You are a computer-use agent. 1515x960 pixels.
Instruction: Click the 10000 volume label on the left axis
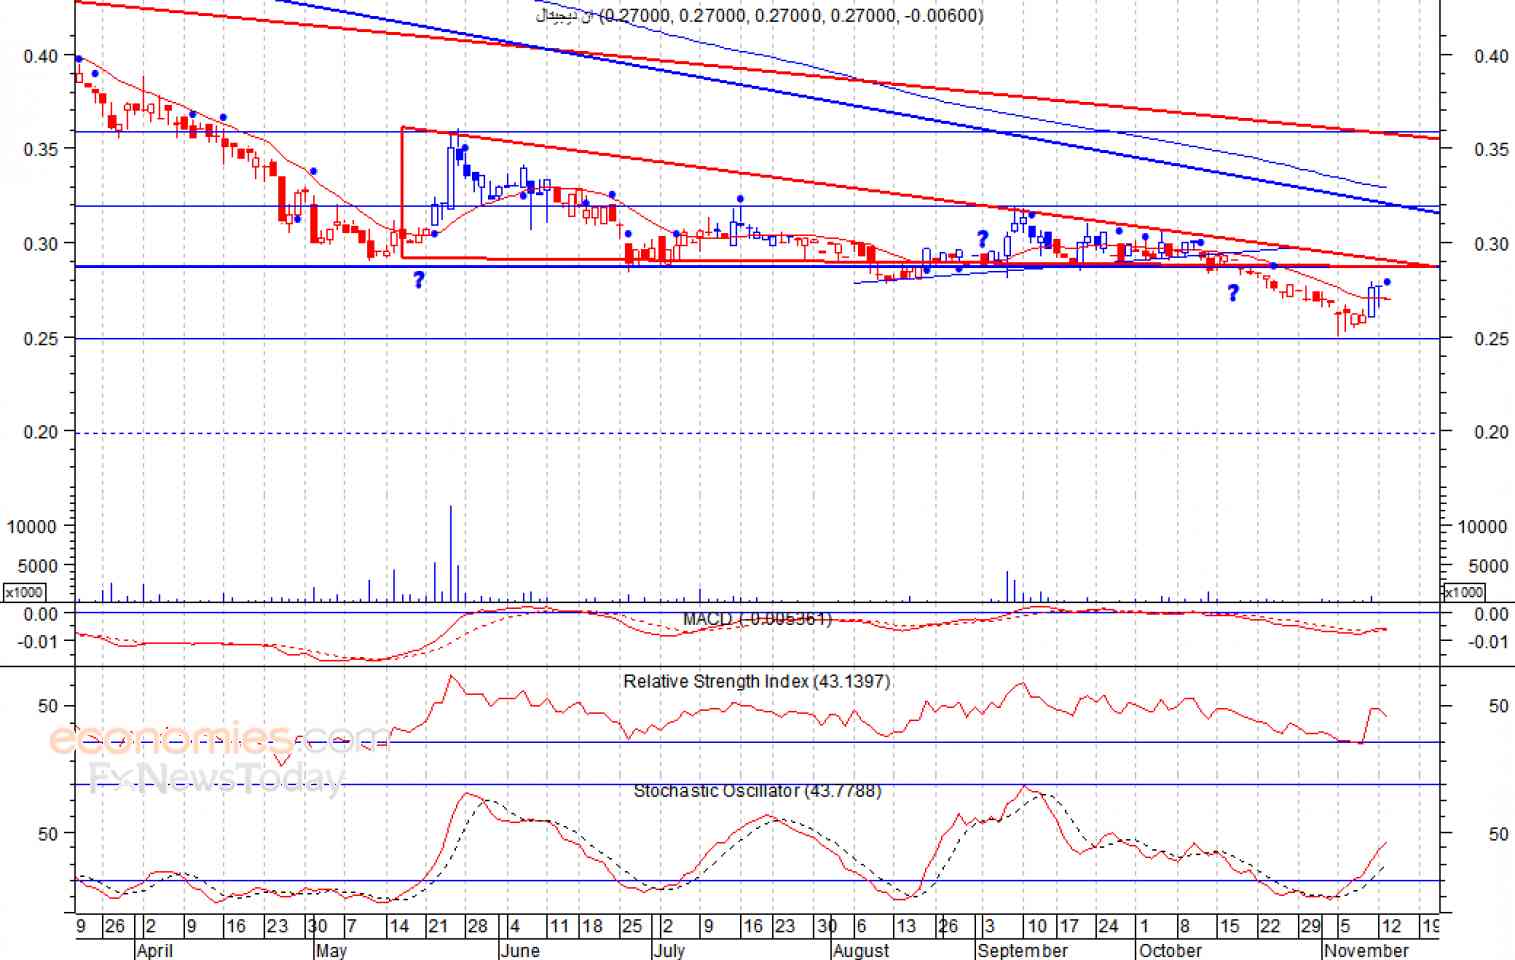[32, 526]
